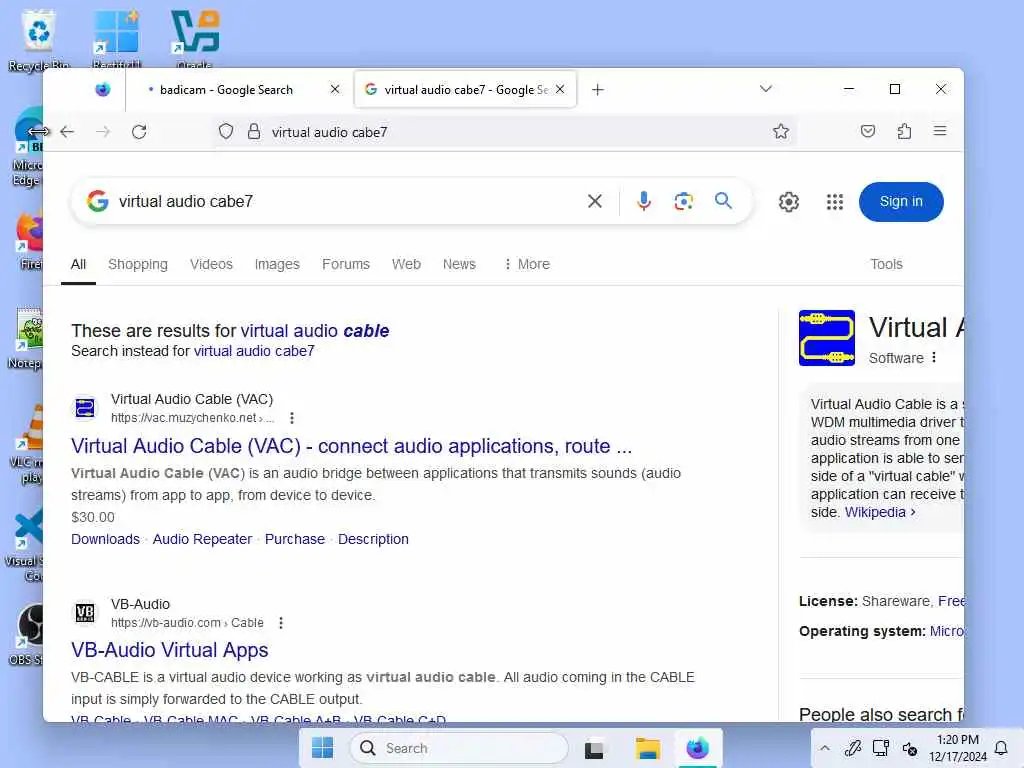The height and width of the screenshot is (768, 1024).
Task: Bookmark this page with star icon
Action: click(x=780, y=132)
